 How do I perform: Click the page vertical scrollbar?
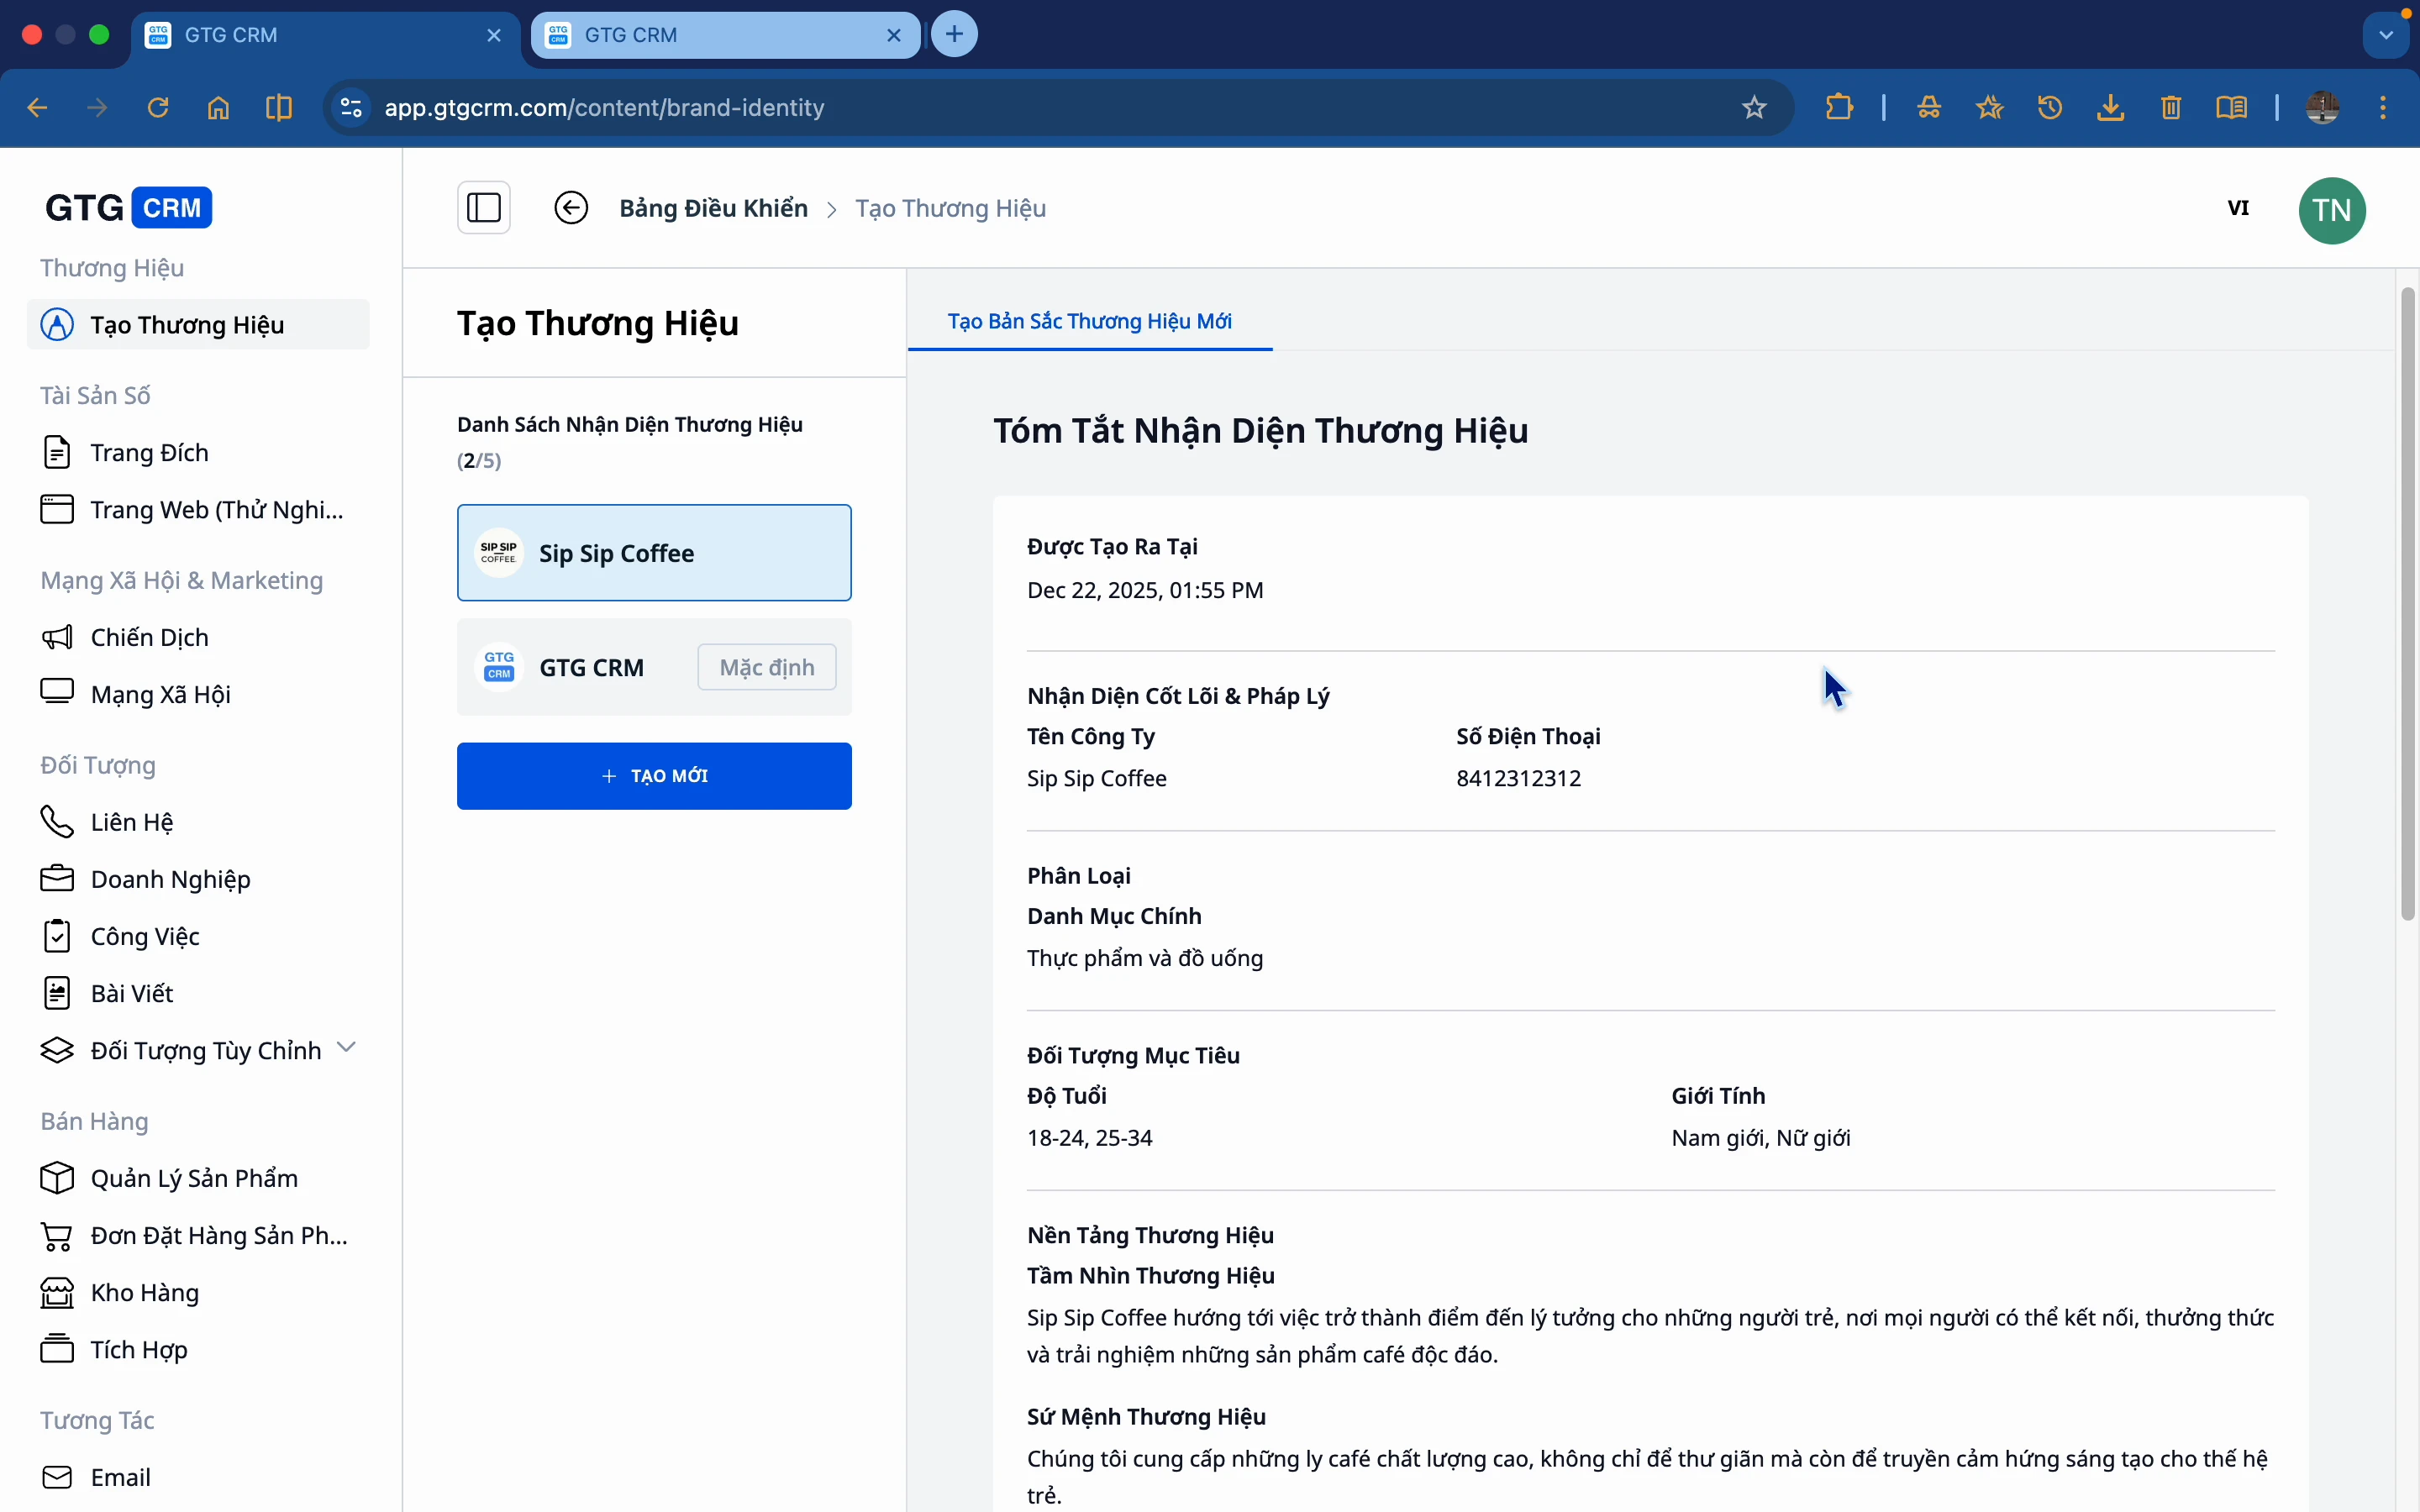coord(2407,604)
